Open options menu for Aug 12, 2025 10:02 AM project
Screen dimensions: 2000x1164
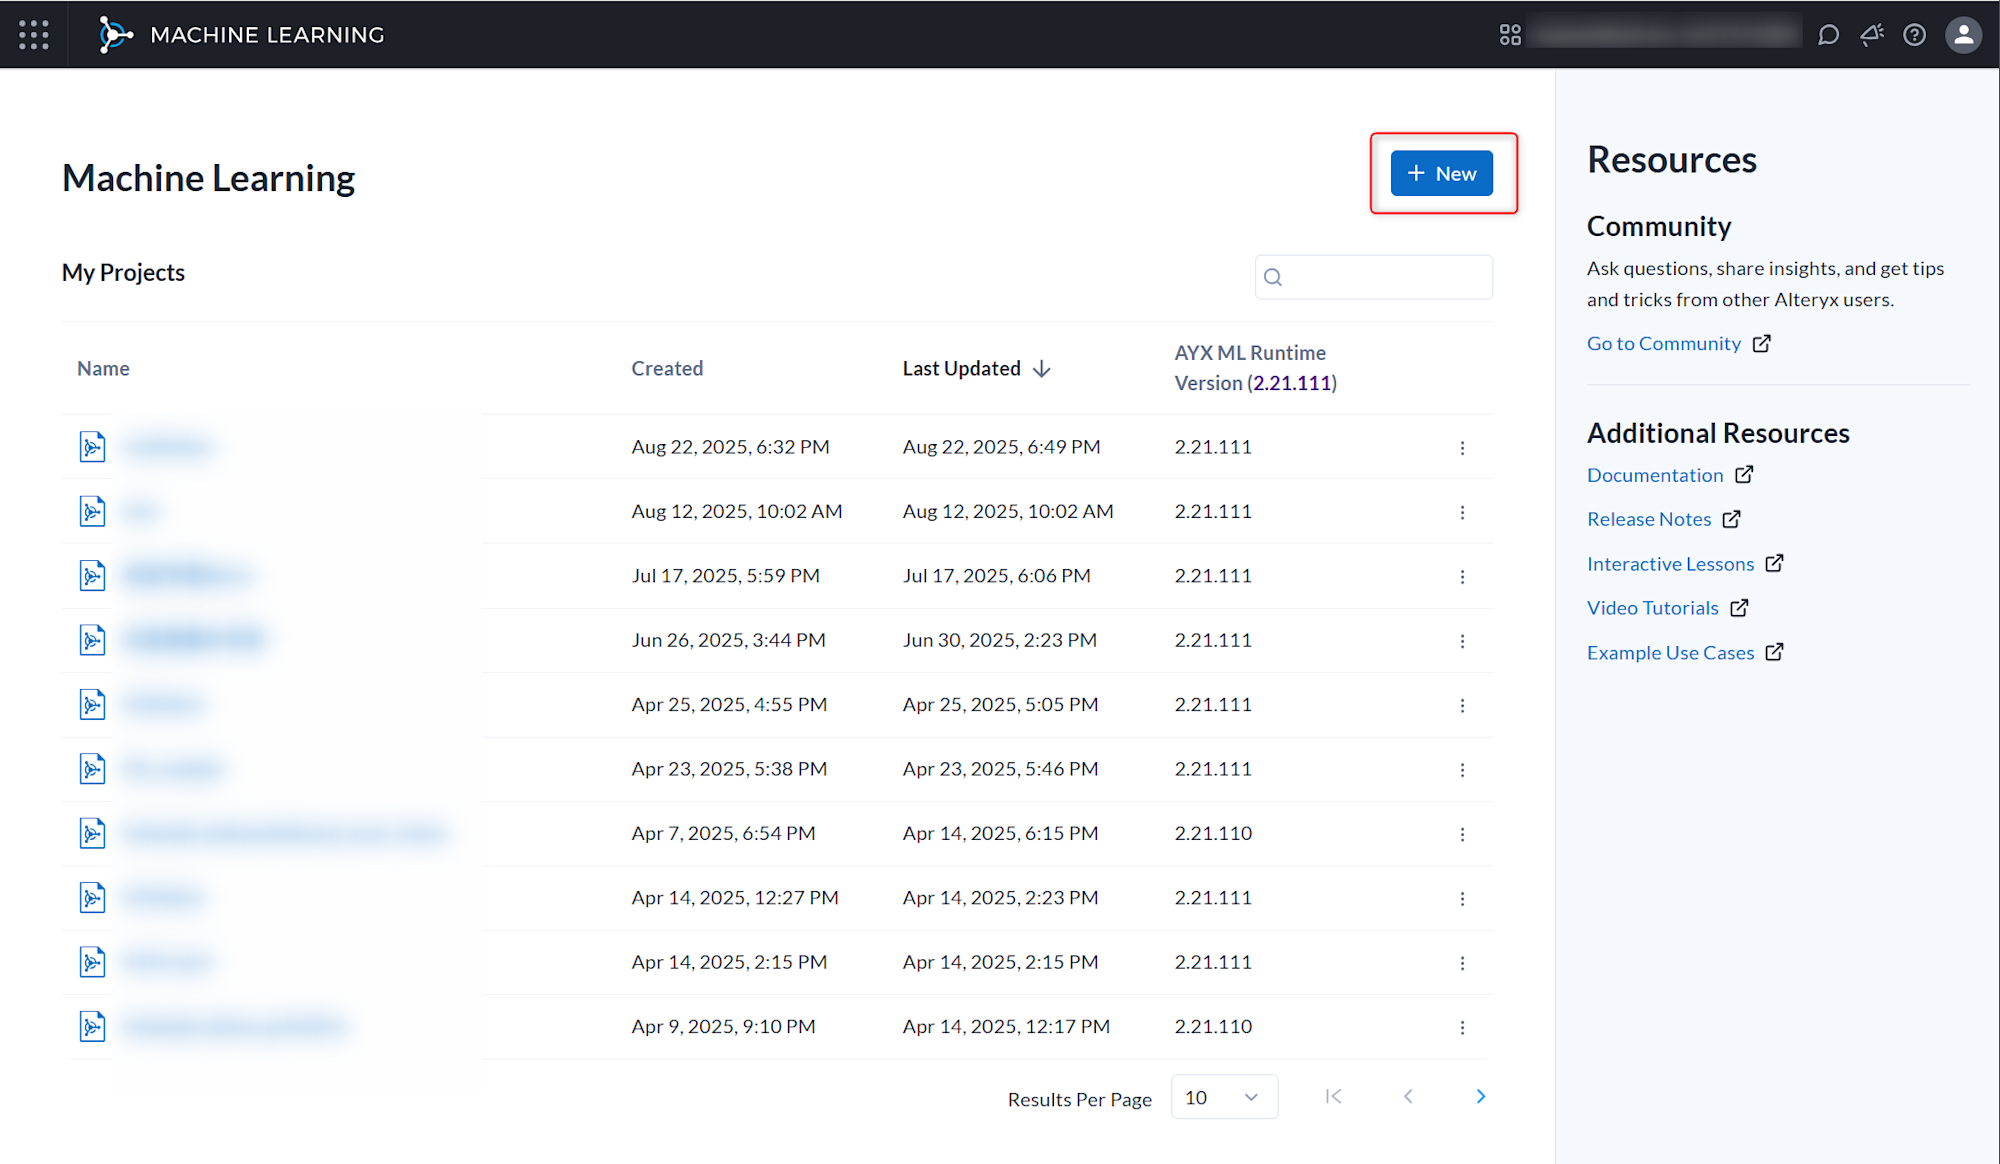1462,512
